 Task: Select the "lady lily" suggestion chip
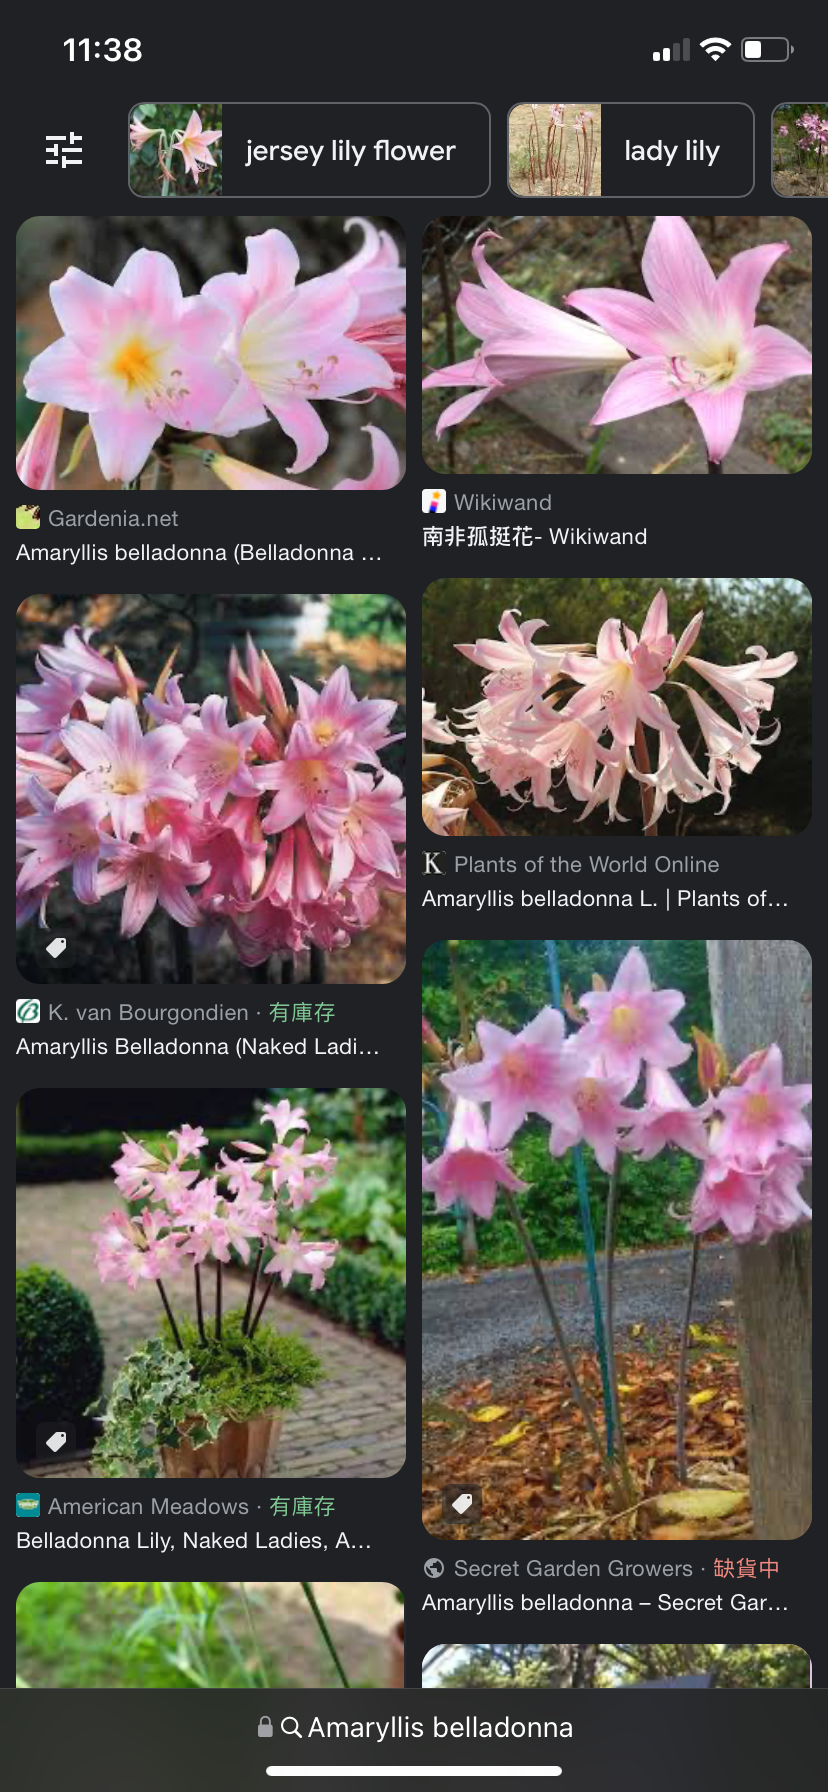point(631,150)
